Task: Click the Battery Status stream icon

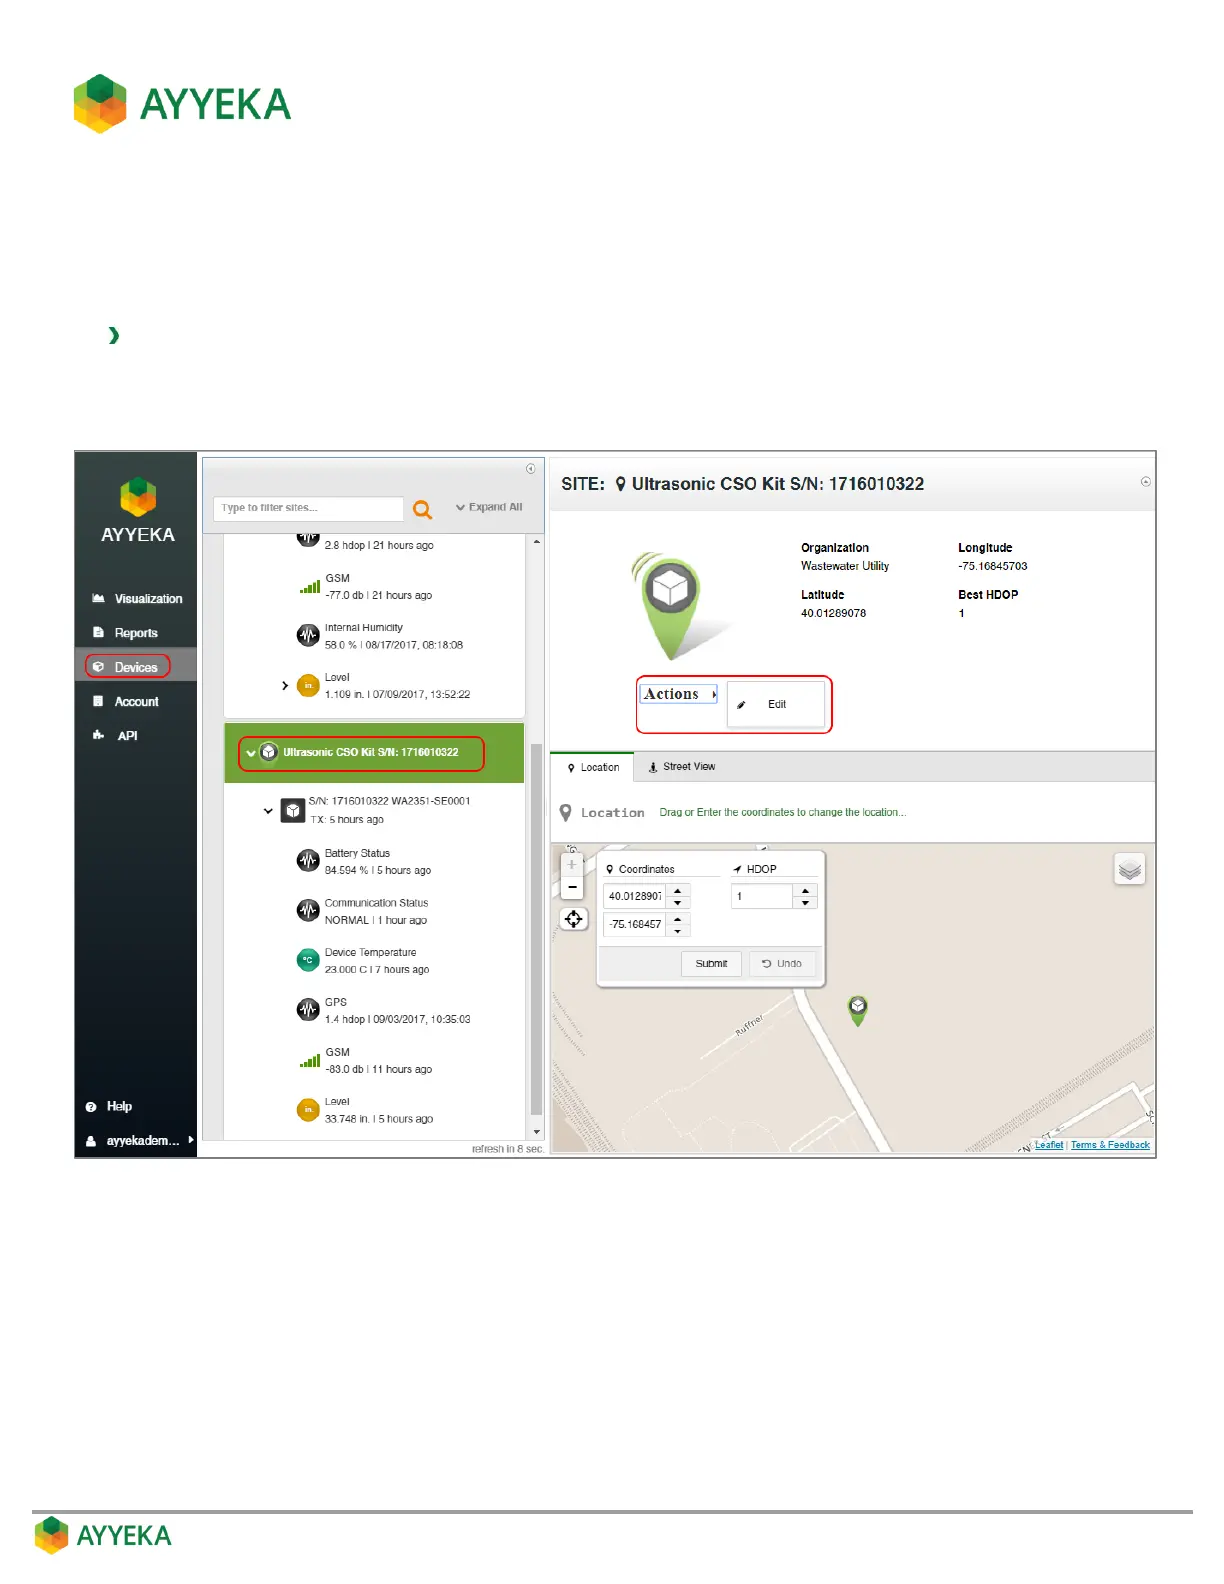Action: (308, 861)
